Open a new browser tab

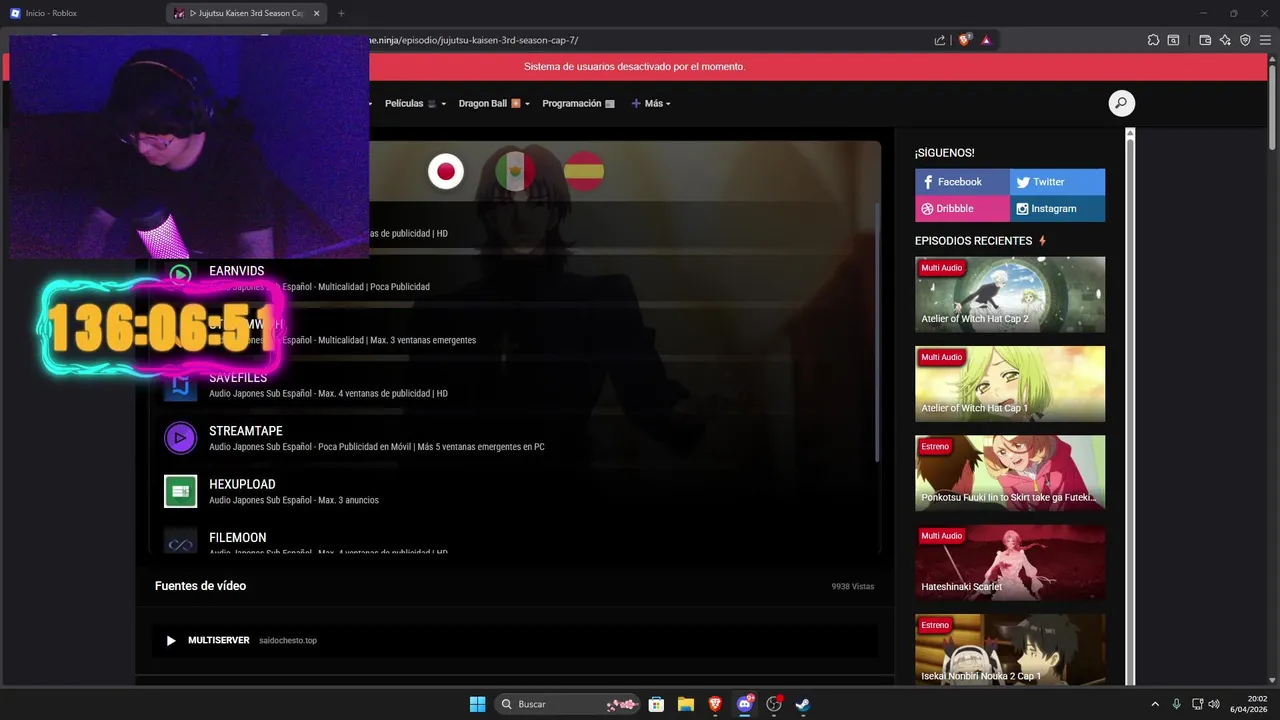click(x=341, y=13)
